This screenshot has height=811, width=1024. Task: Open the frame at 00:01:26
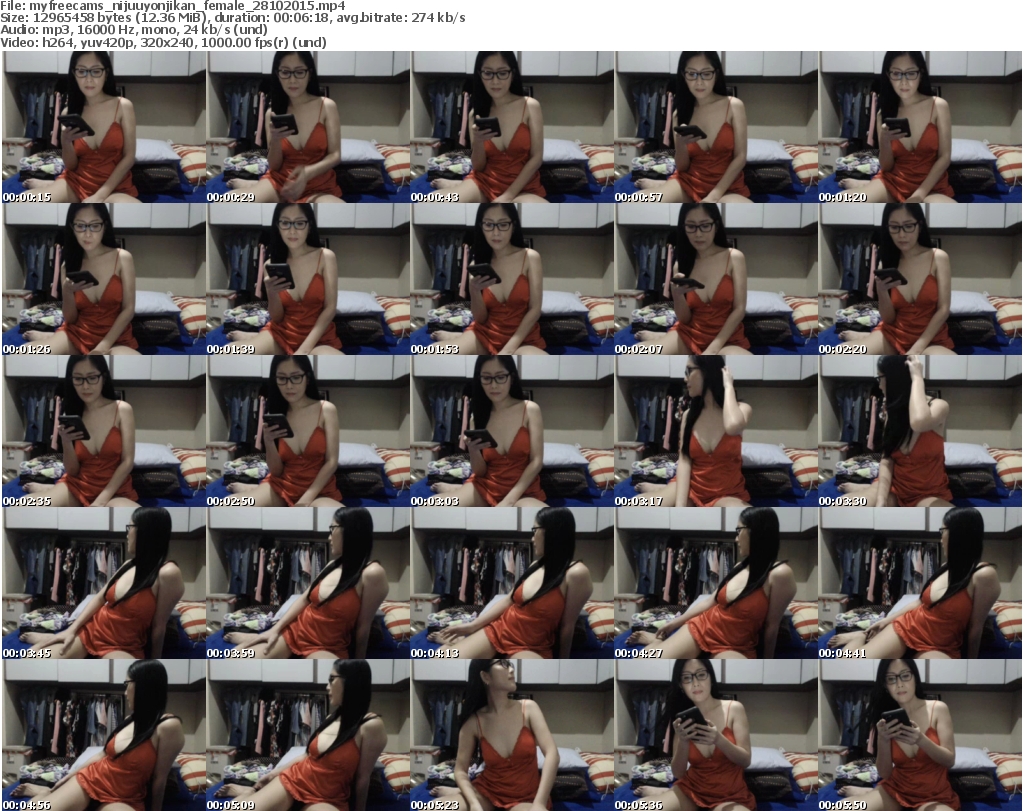pyautogui.click(x=104, y=279)
